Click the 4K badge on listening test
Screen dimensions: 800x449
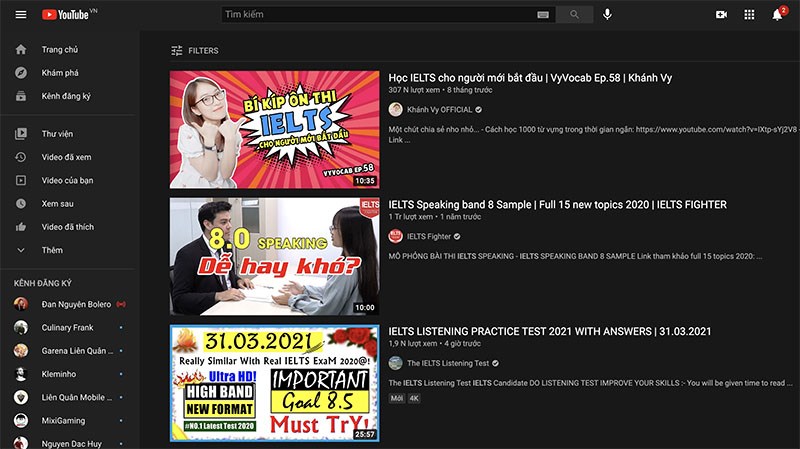pyautogui.click(x=414, y=398)
